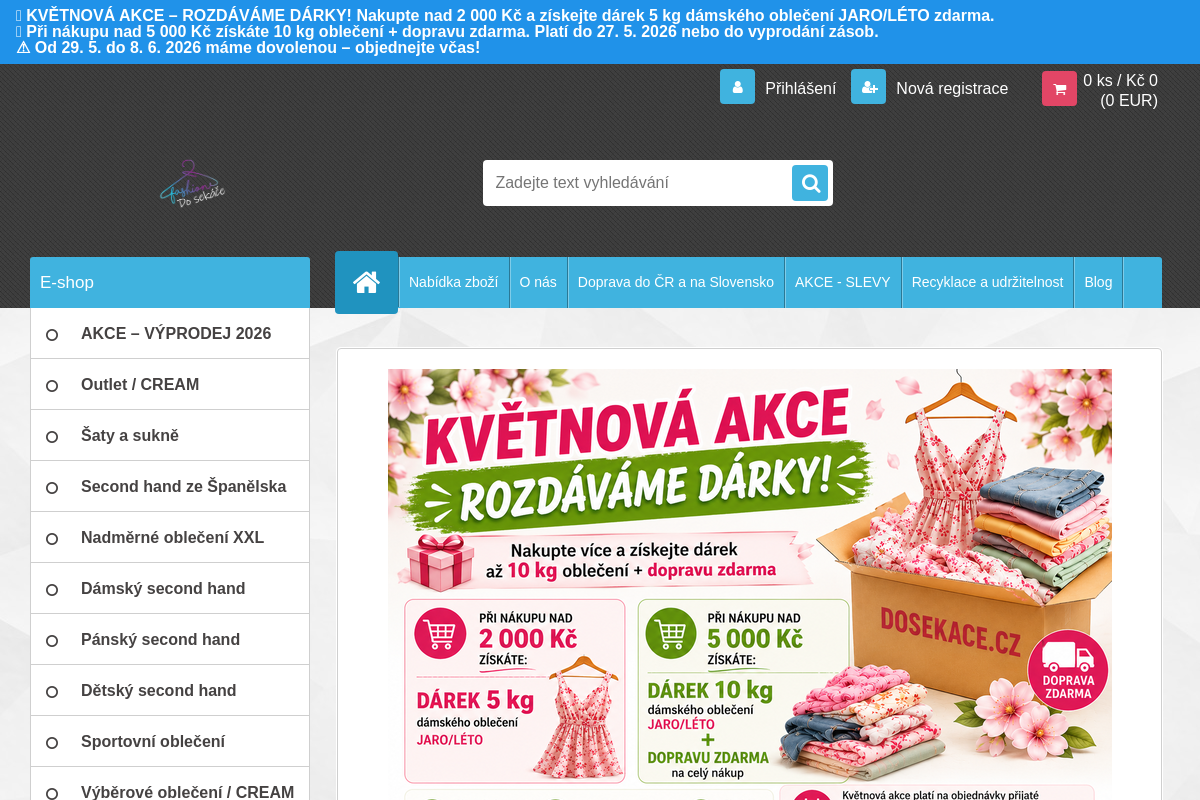Click the new registration user-plus icon
The width and height of the screenshot is (1200, 800).
(x=868, y=87)
